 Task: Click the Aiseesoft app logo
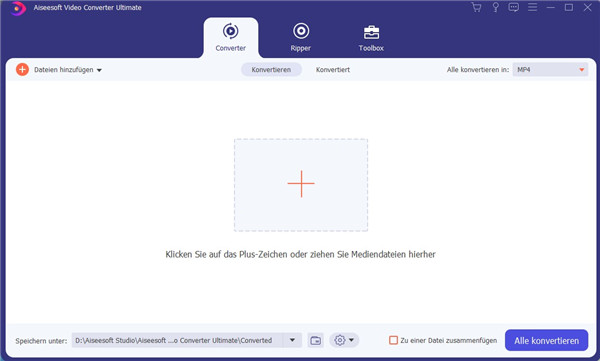click(x=18, y=8)
